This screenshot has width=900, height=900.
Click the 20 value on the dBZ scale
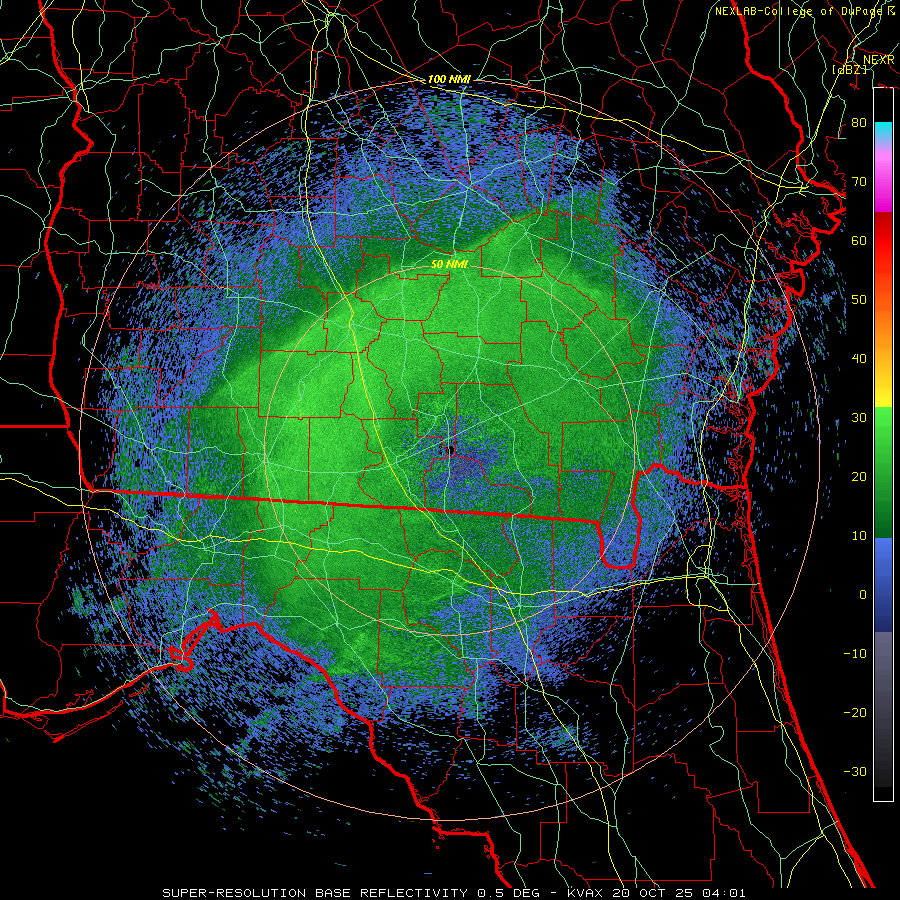859,476
